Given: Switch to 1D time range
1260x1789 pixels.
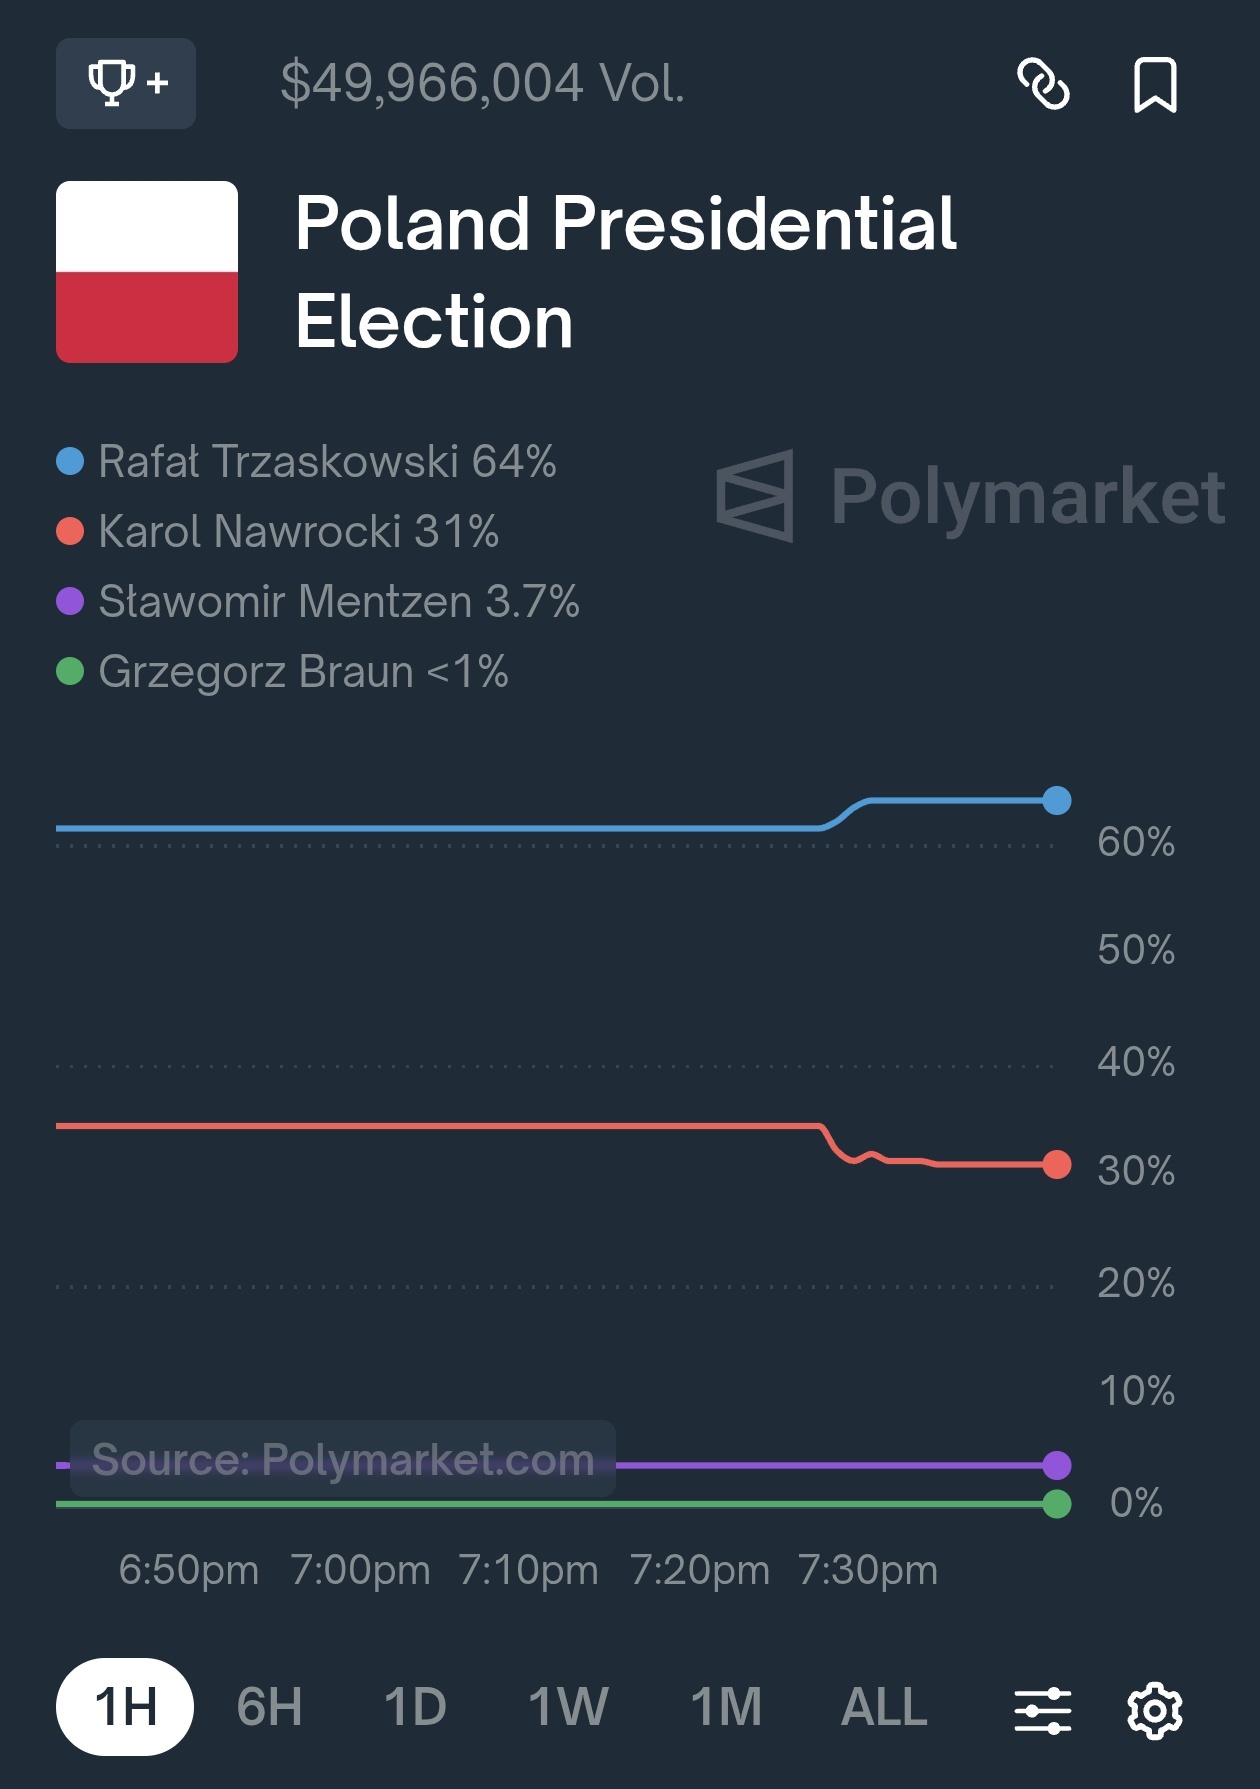Looking at the screenshot, I should tap(415, 1707).
